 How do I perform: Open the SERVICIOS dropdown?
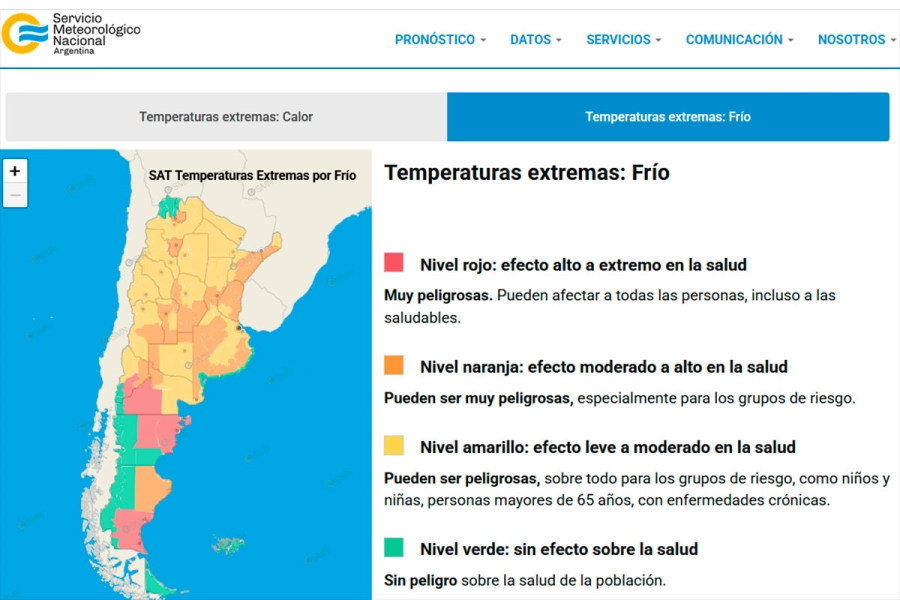coord(623,40)
